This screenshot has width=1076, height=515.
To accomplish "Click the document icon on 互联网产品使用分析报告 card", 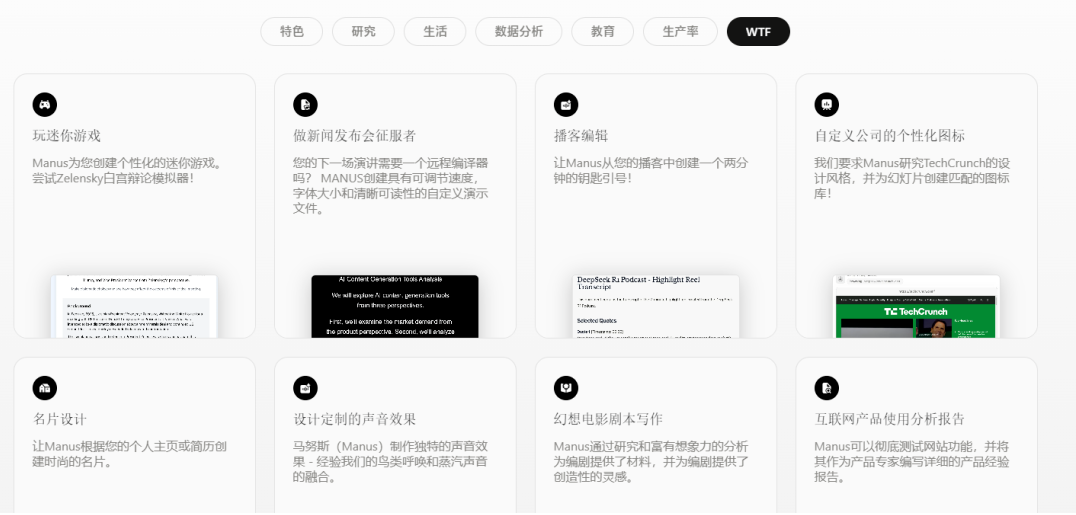I will pyautogui.click(x=827, y=388).
